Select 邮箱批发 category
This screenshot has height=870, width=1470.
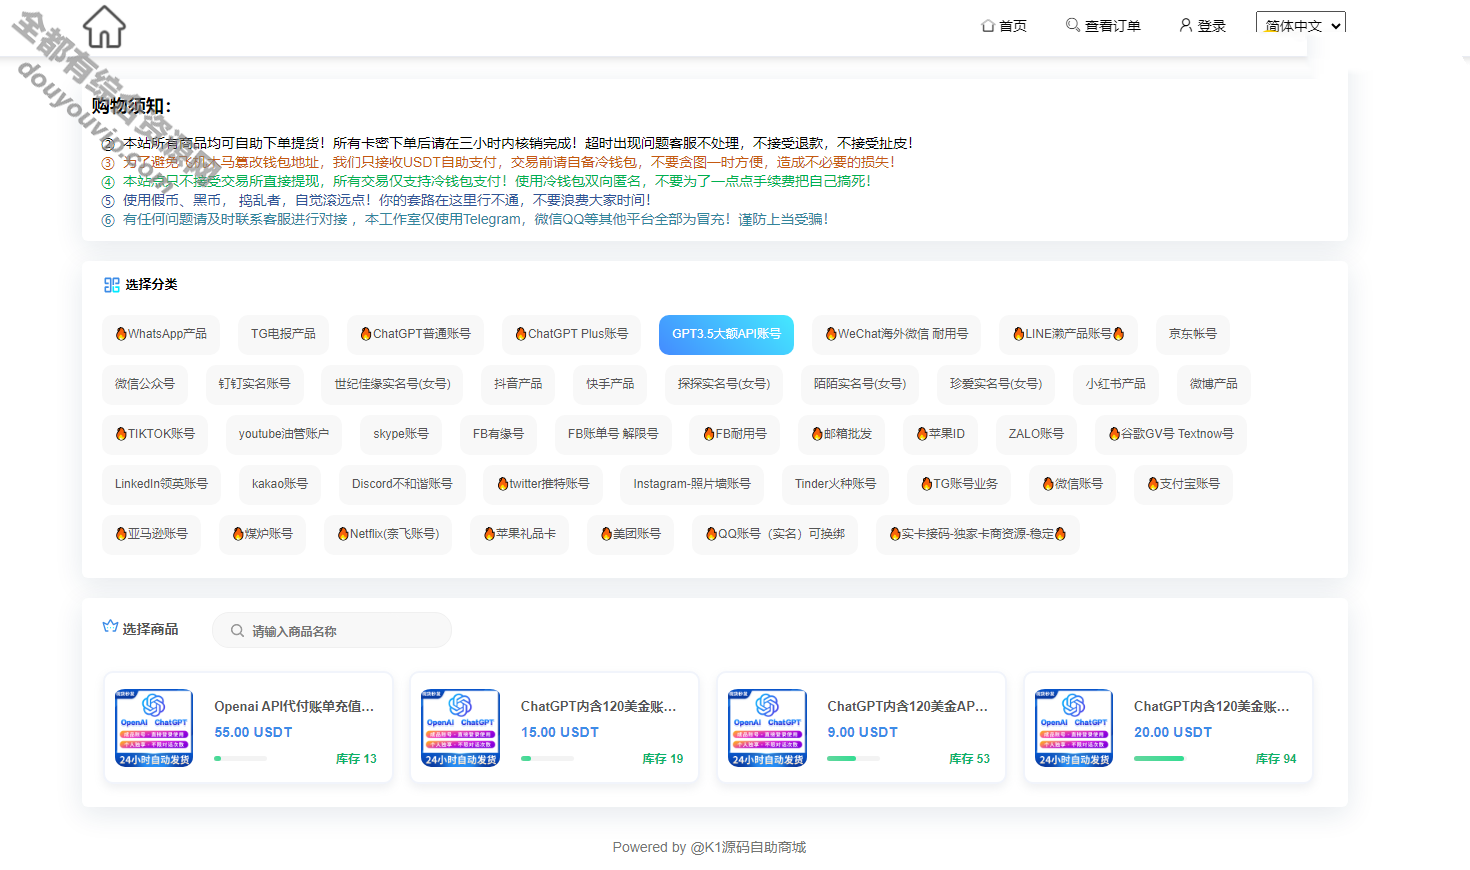coord(842,434)
